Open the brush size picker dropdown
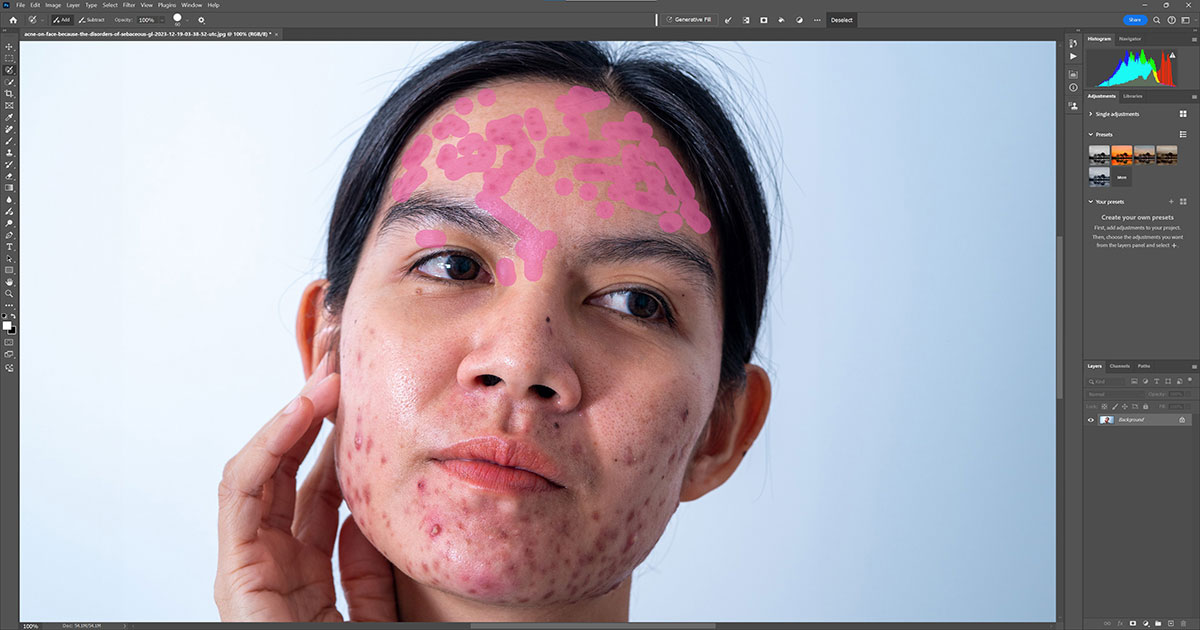The image size is (1200, 630). point(188,19)
